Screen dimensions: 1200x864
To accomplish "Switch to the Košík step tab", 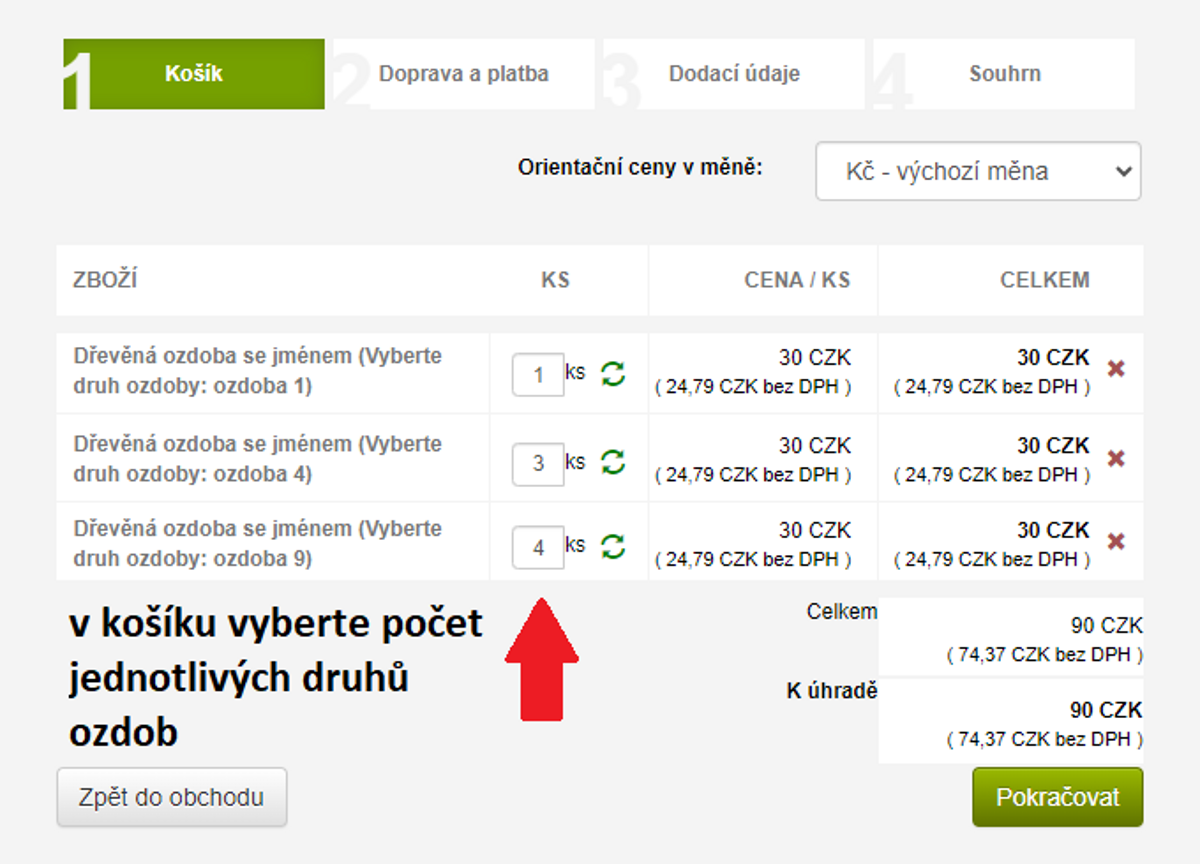I will coord(194,74).
